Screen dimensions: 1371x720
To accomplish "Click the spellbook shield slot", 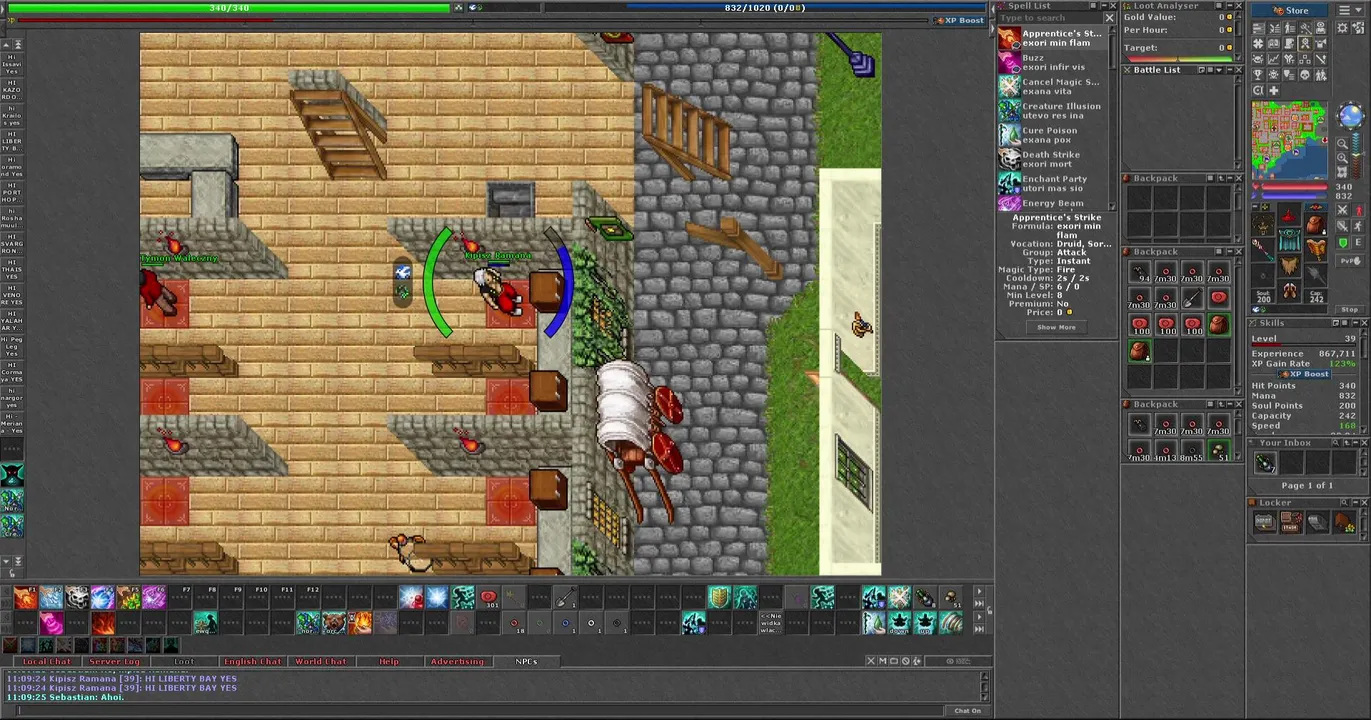I will click(x=1315, y=250).
